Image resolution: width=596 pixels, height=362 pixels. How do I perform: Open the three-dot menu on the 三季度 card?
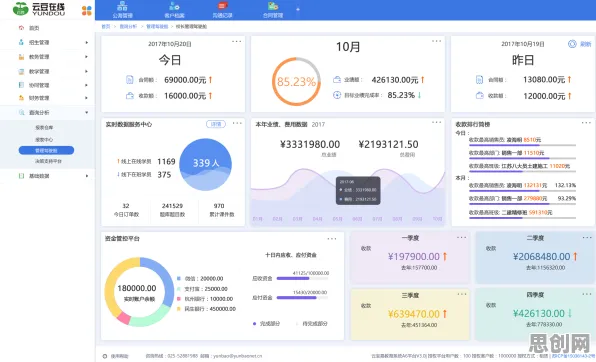click(461, 294)
